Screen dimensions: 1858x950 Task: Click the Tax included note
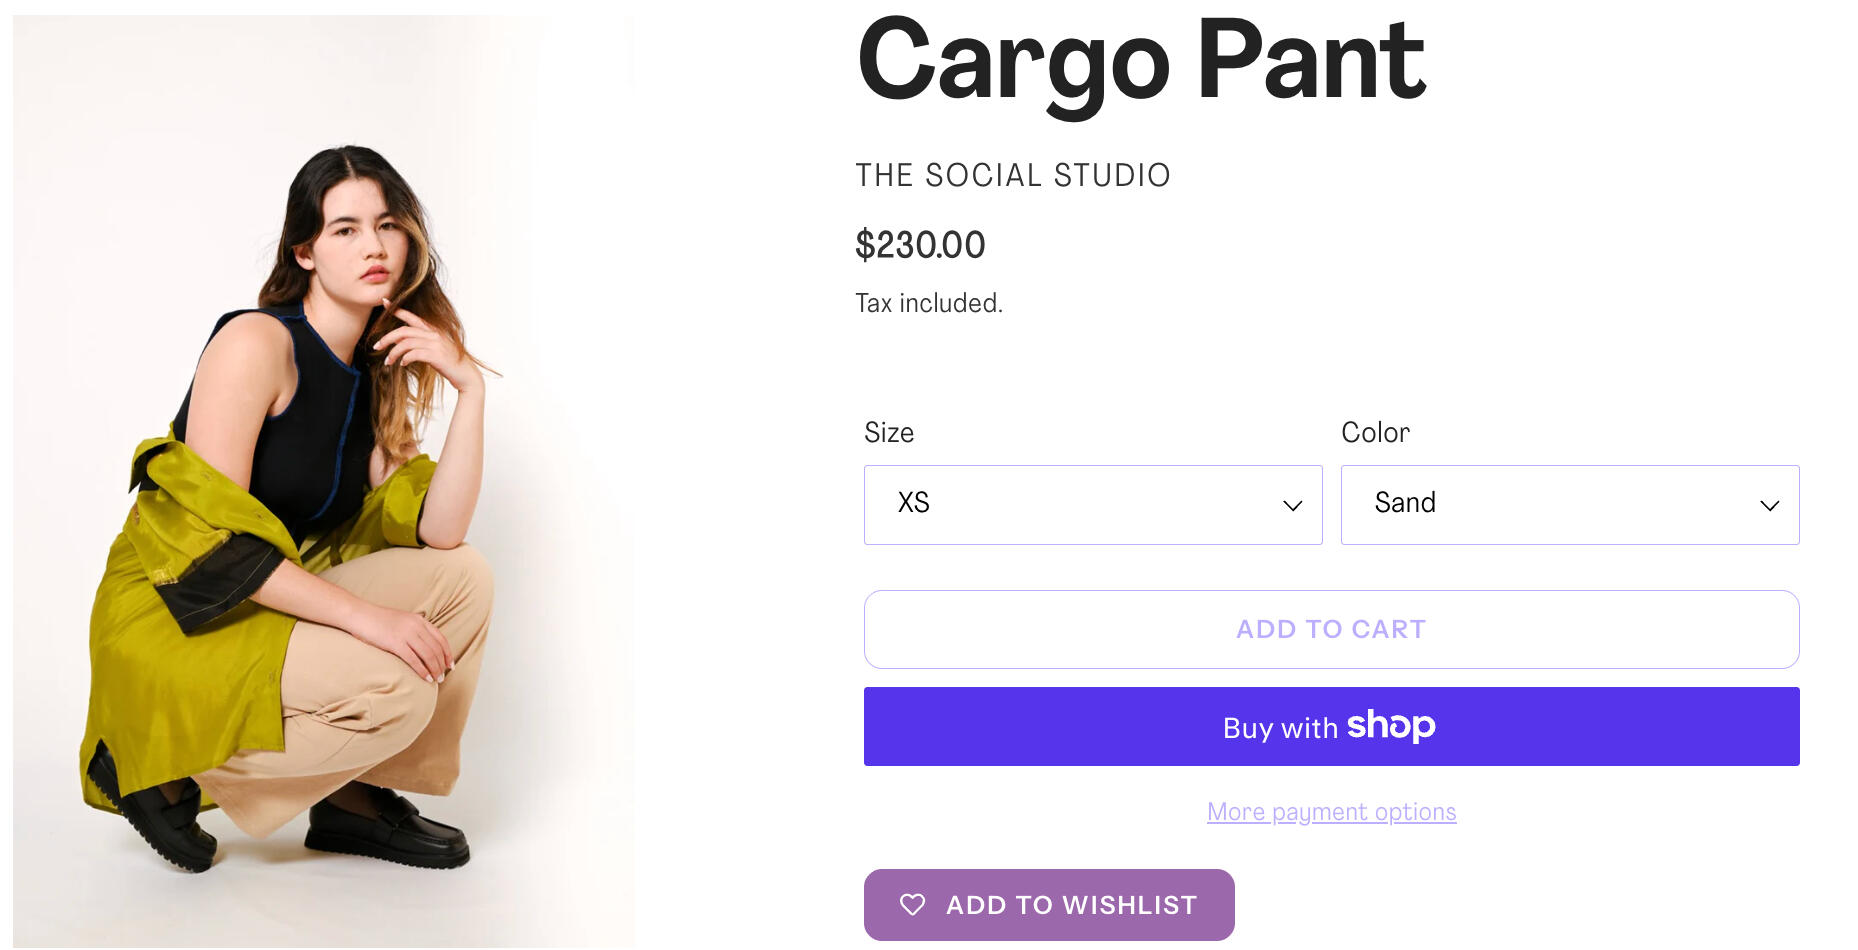pyautogui.click(x=928, y=303)
